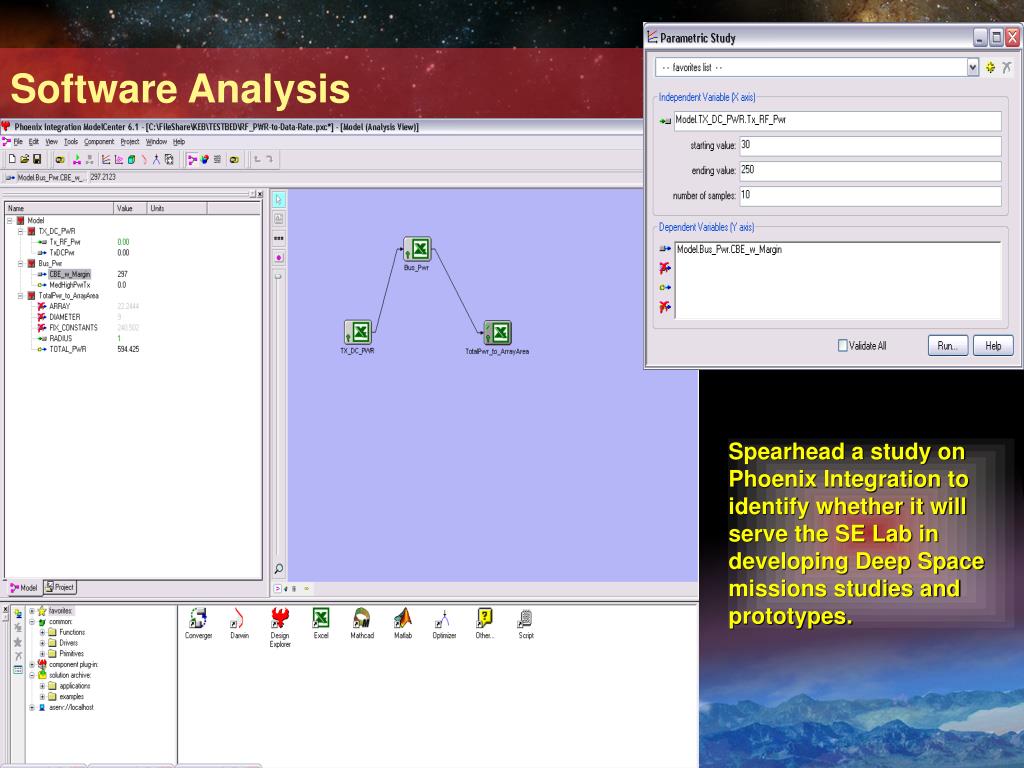Select the TotalPwr_to_ArrayArea node on the canvas
Screen dimensions: 1024x768
pos(498,333)
